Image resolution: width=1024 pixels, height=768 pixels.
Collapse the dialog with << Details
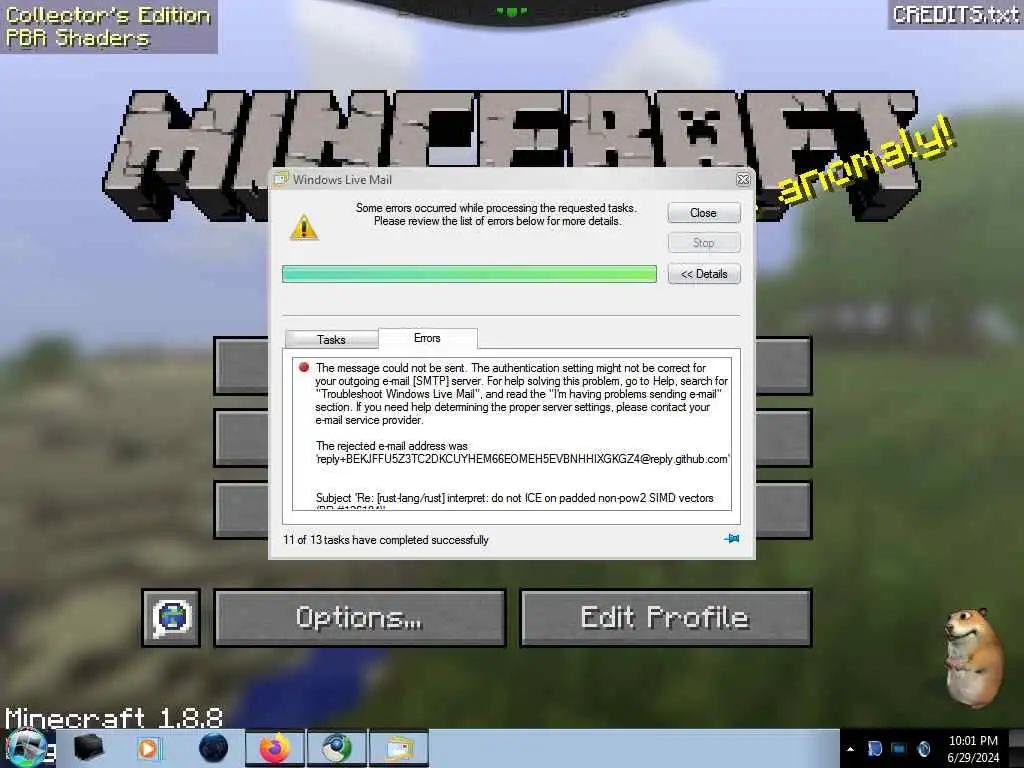(703, 274)
